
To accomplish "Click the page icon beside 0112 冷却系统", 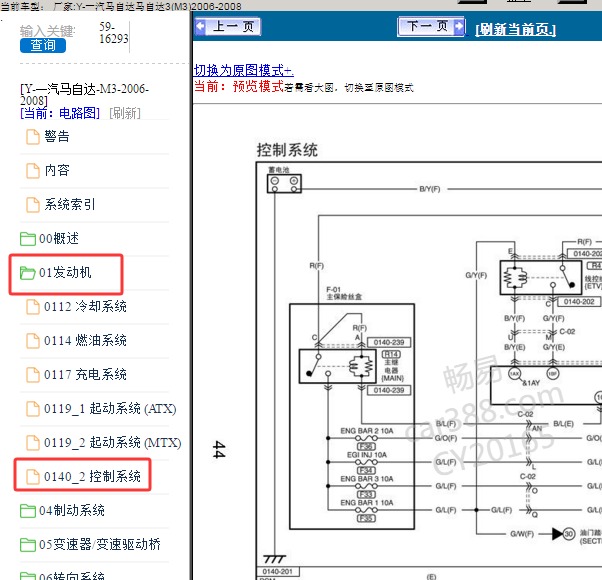I will [33, 307].
